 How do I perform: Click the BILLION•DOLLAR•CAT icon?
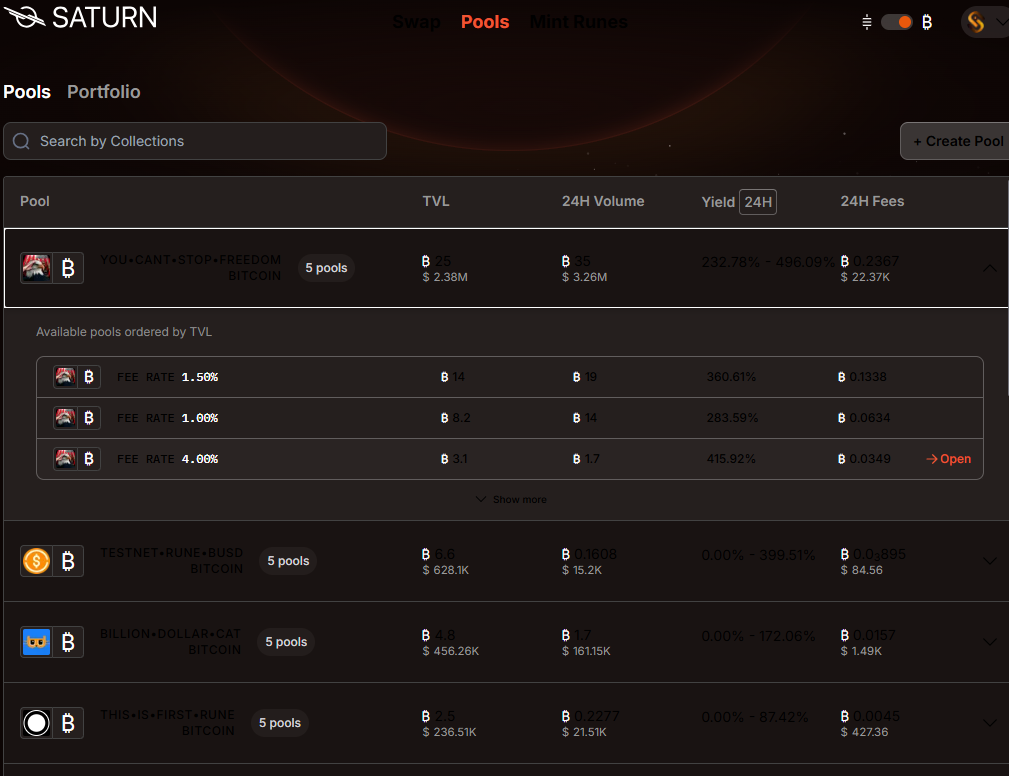point(37,642)
